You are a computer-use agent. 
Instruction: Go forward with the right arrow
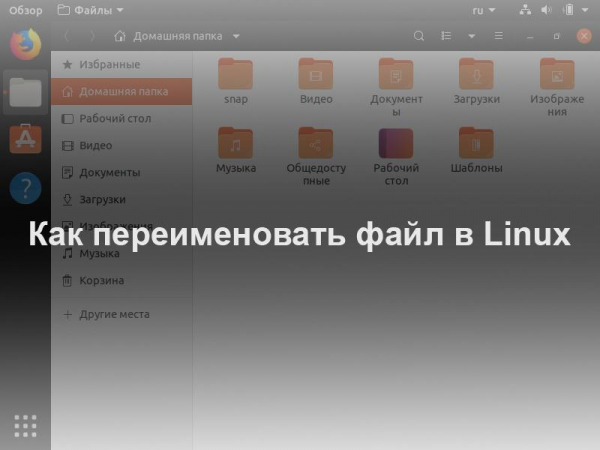92,36
